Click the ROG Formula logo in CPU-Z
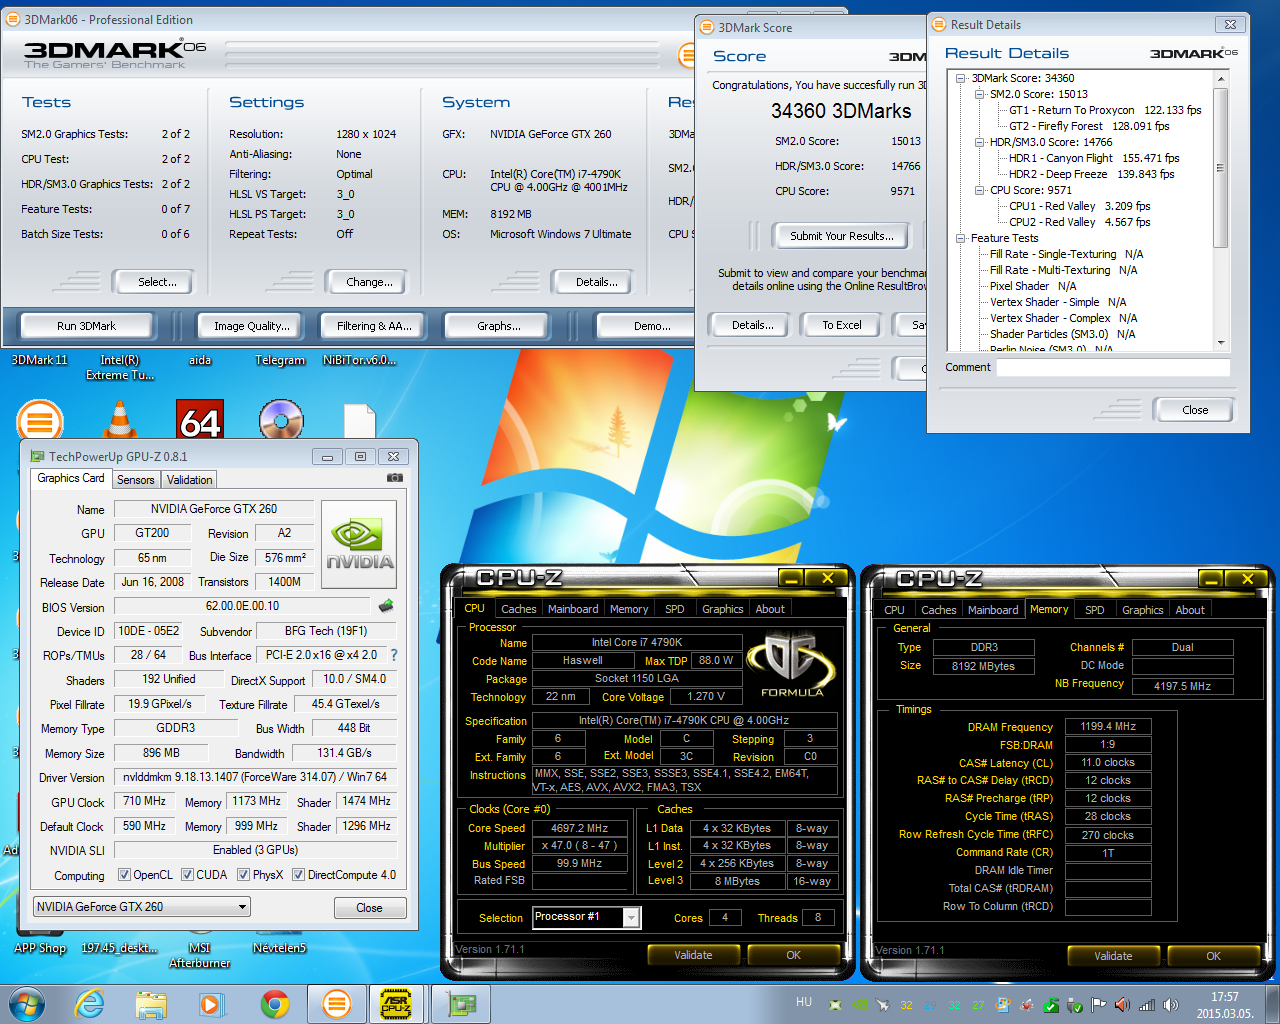Viewport: 1280px width, 1024px height. click(792, 663)
